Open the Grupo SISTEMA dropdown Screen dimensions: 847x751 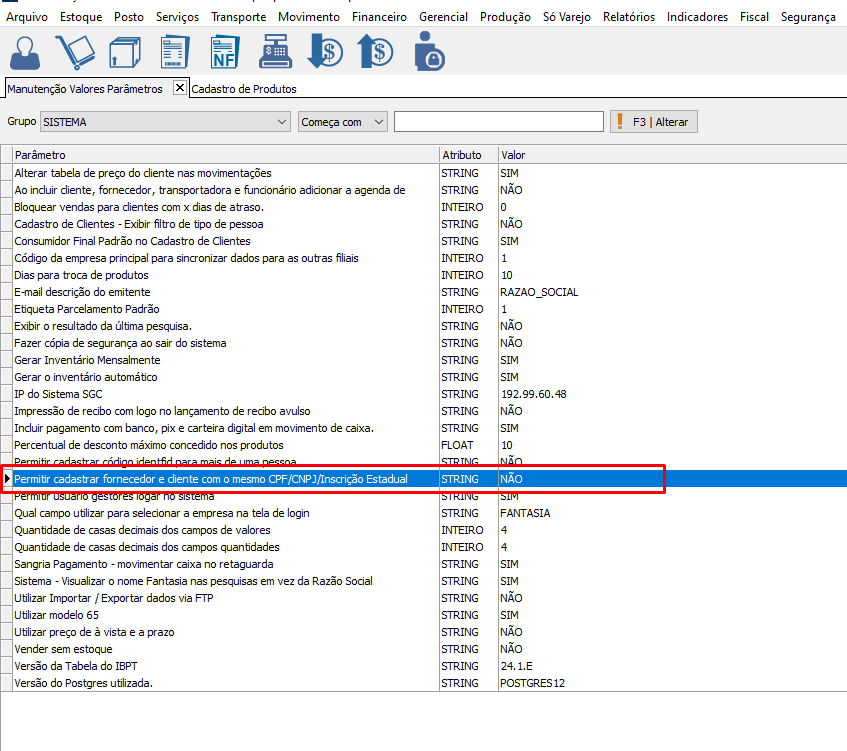pos(281,122)
